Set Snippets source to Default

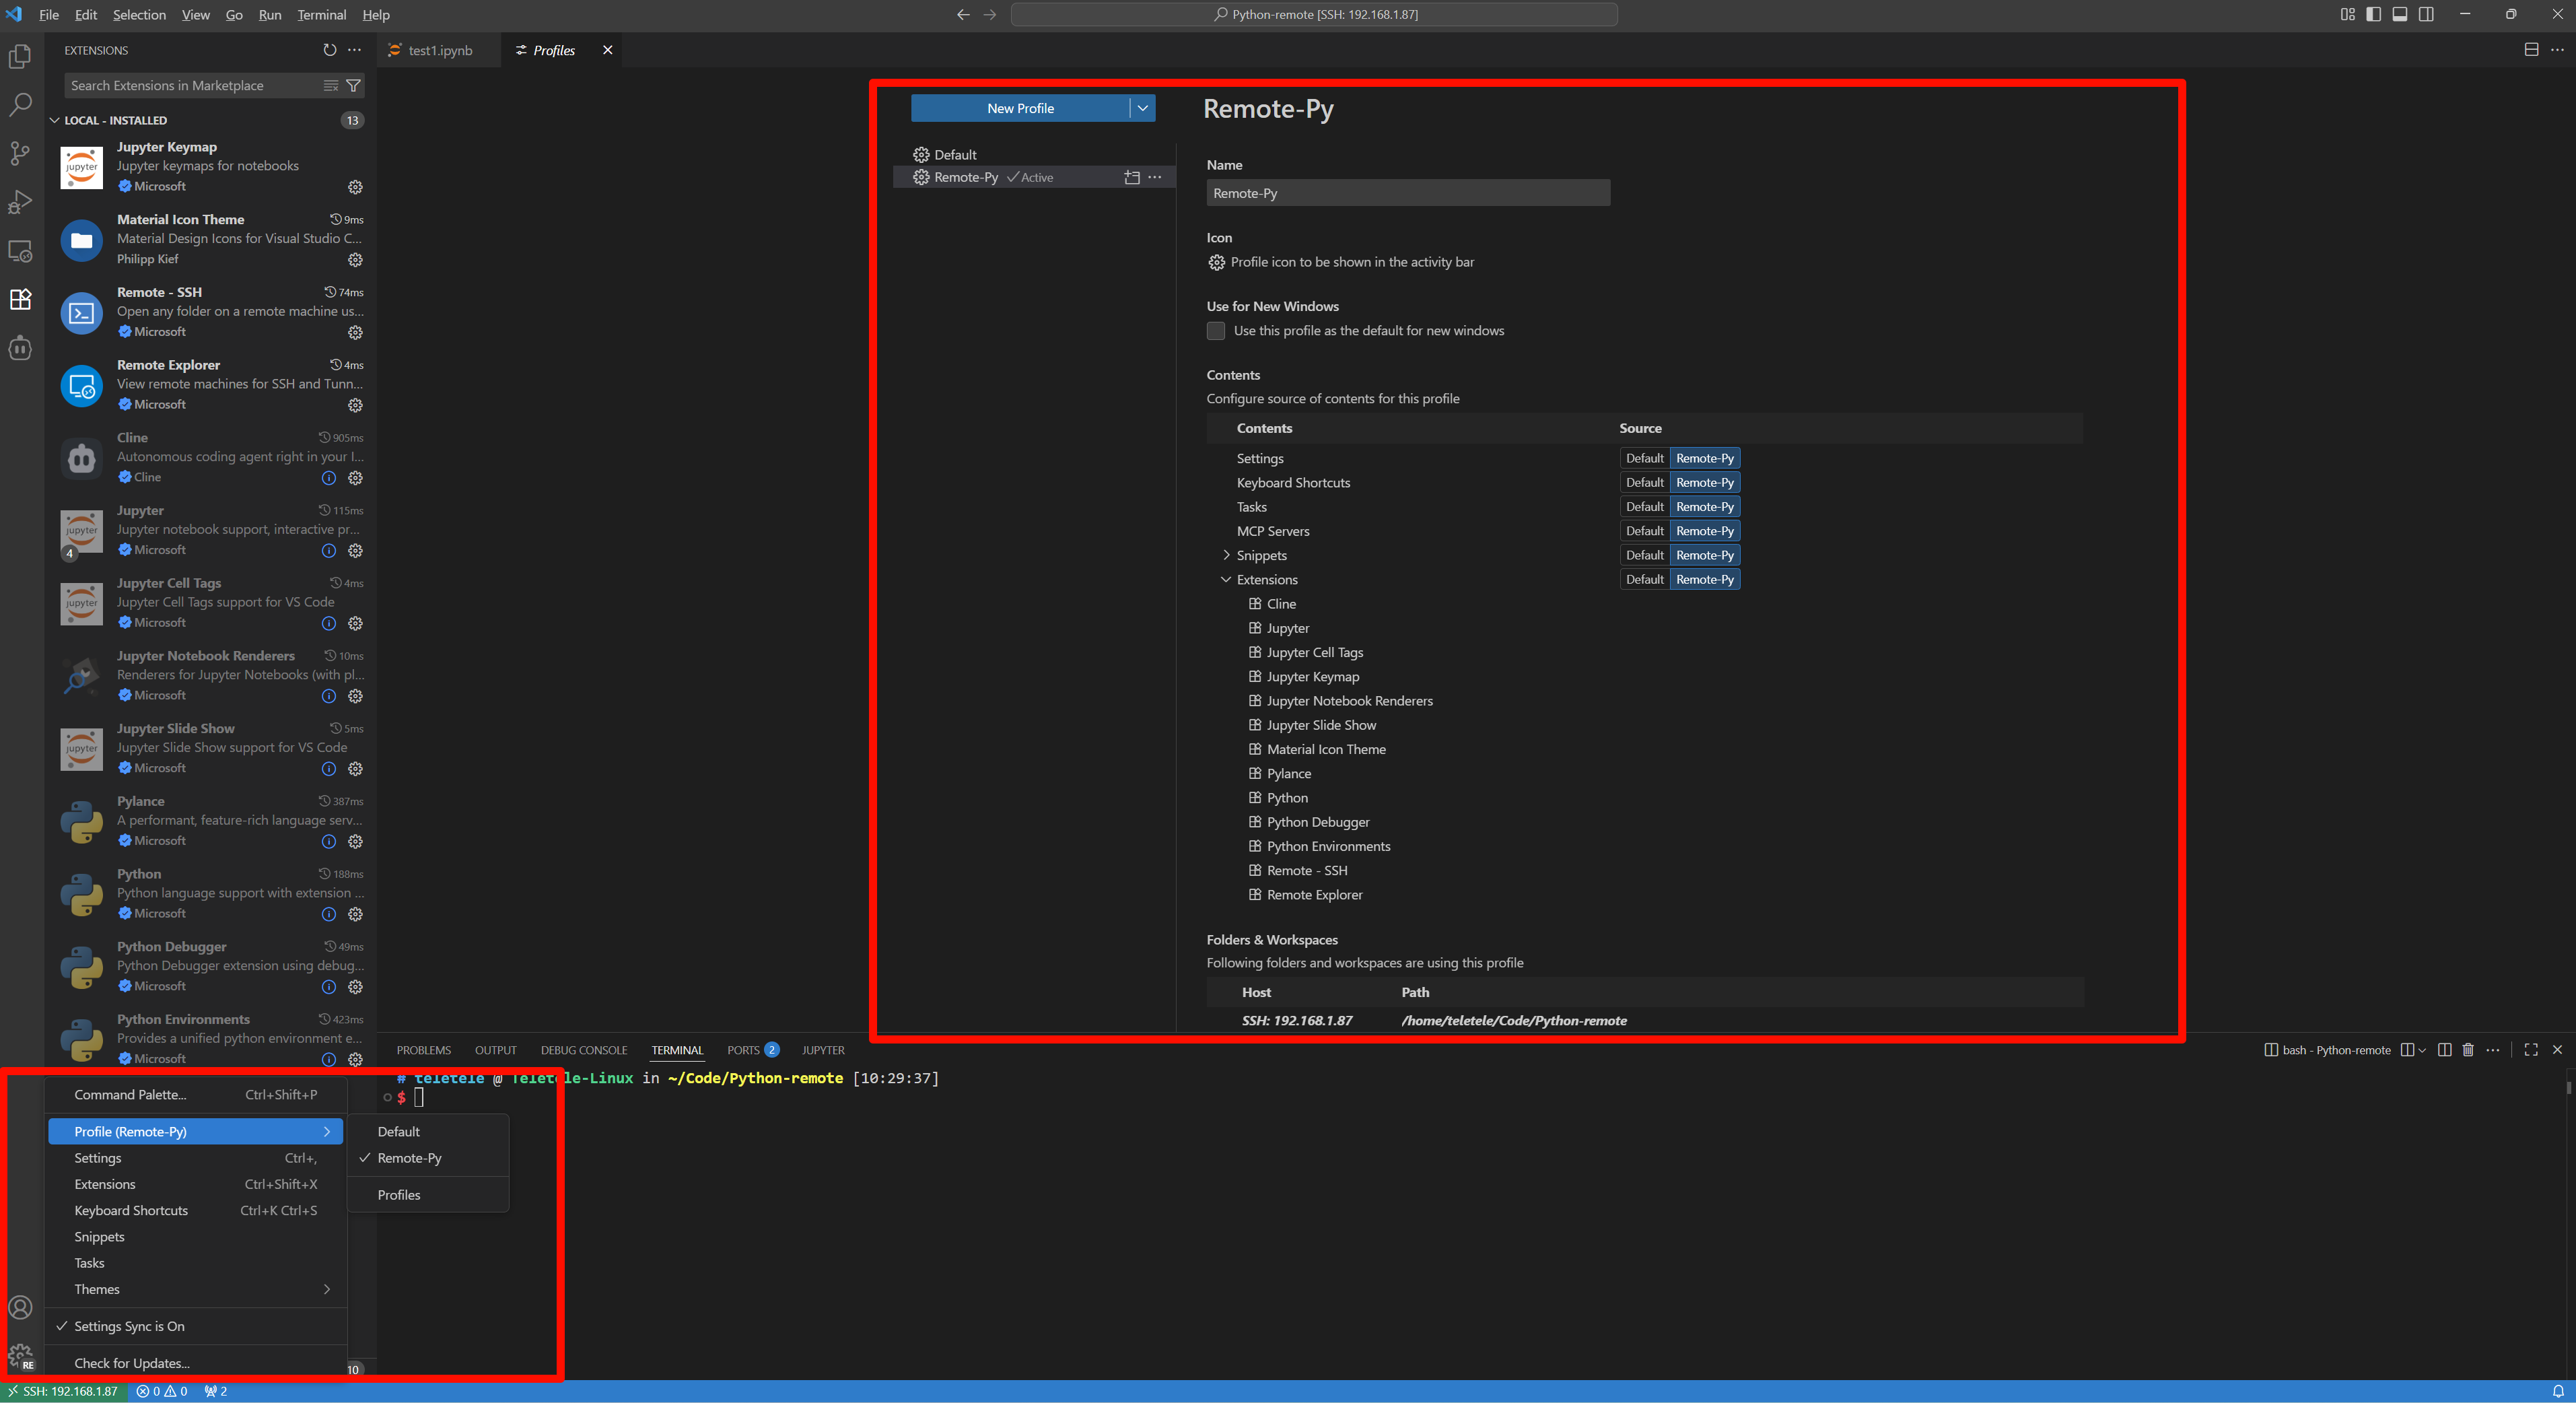(x=1644, y=555)
